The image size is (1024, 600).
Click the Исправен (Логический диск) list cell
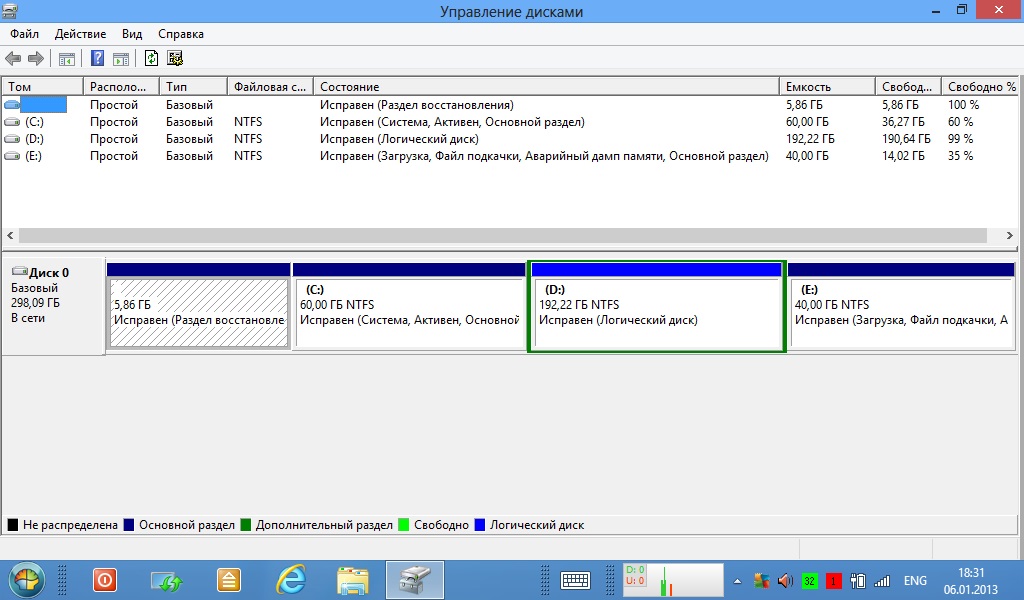tap(399, 138)
